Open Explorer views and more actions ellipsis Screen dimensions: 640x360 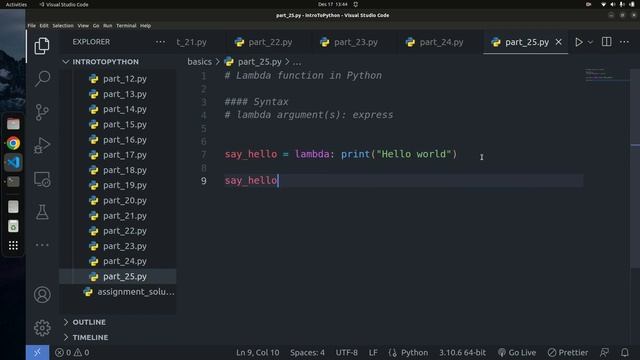click(x=160, y=42)
